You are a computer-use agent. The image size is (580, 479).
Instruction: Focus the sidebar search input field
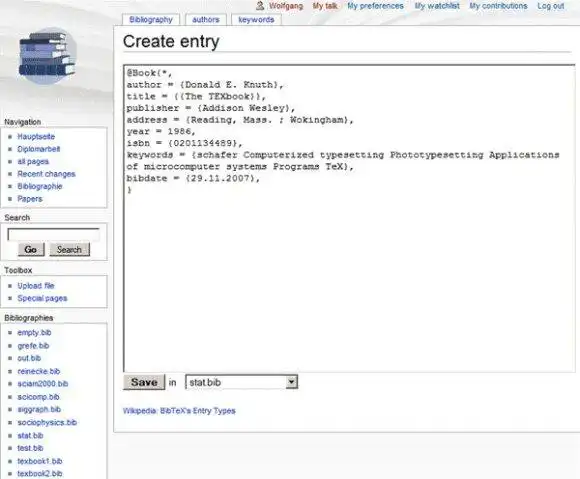point(54,235)
